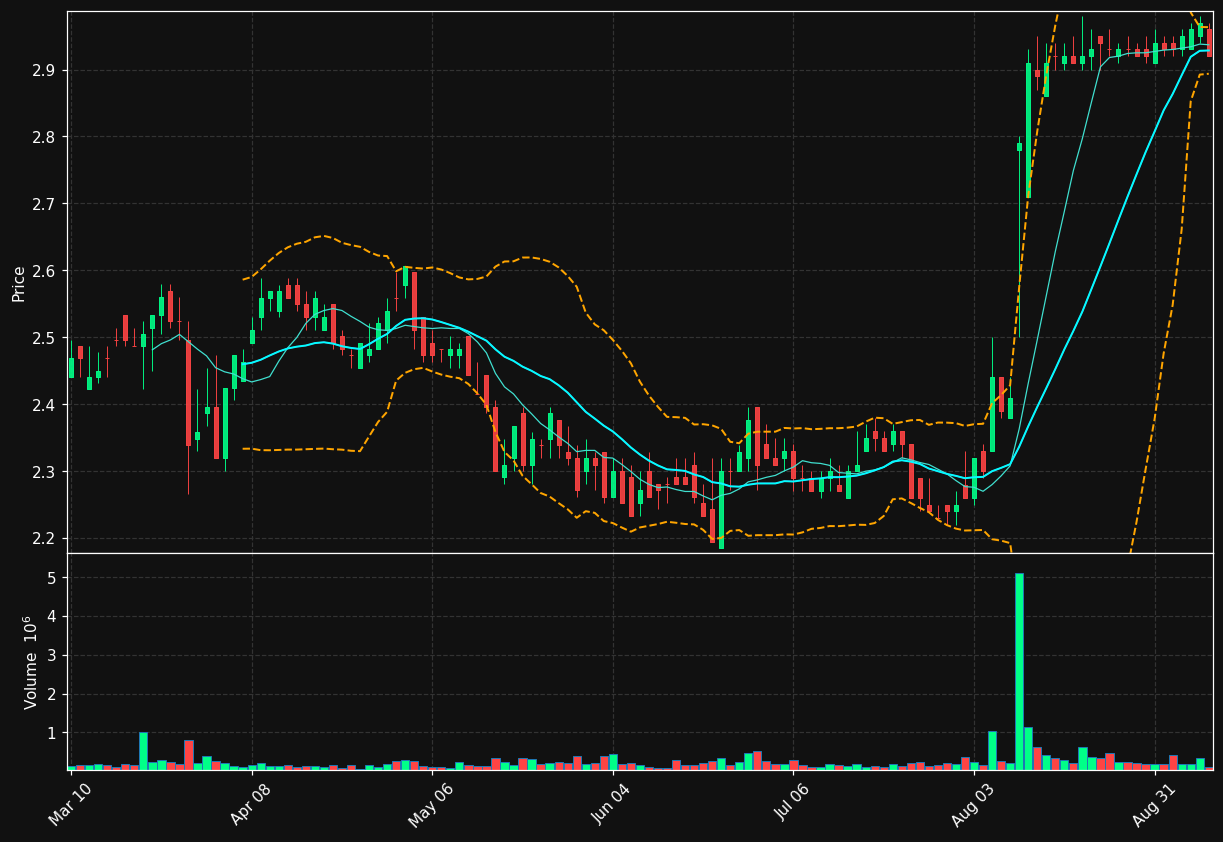Click the Jun 04 date label
Viewport: 1223px width, 842px height.
tap(612, 804)
